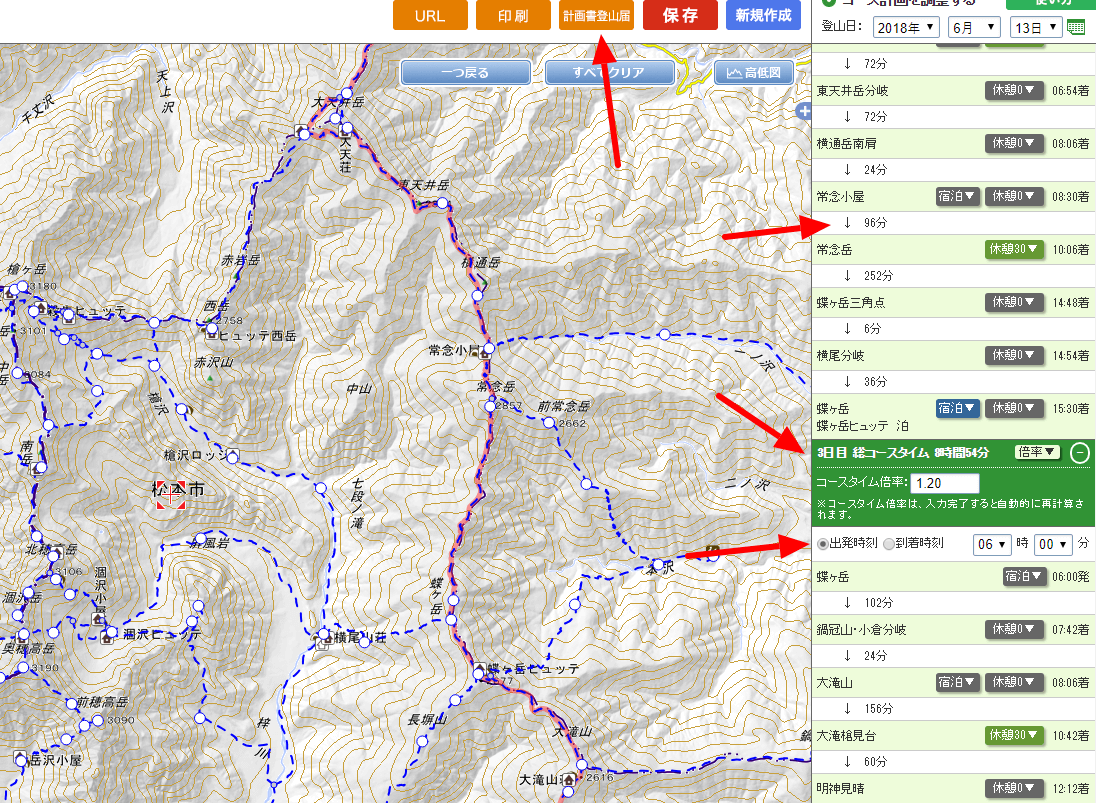Screen dimensions: 1096x803
Task: Open the year dropdown showing 2018年
Action: [906, 27]
